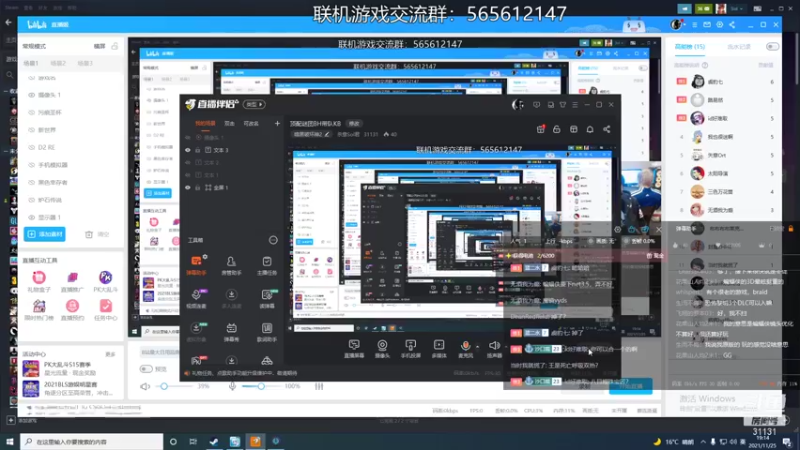Open 主播任务 tool in 直播伴侣 toolbox
The width and height of the screenshot is (800, 450).
[x=267, y=265]
